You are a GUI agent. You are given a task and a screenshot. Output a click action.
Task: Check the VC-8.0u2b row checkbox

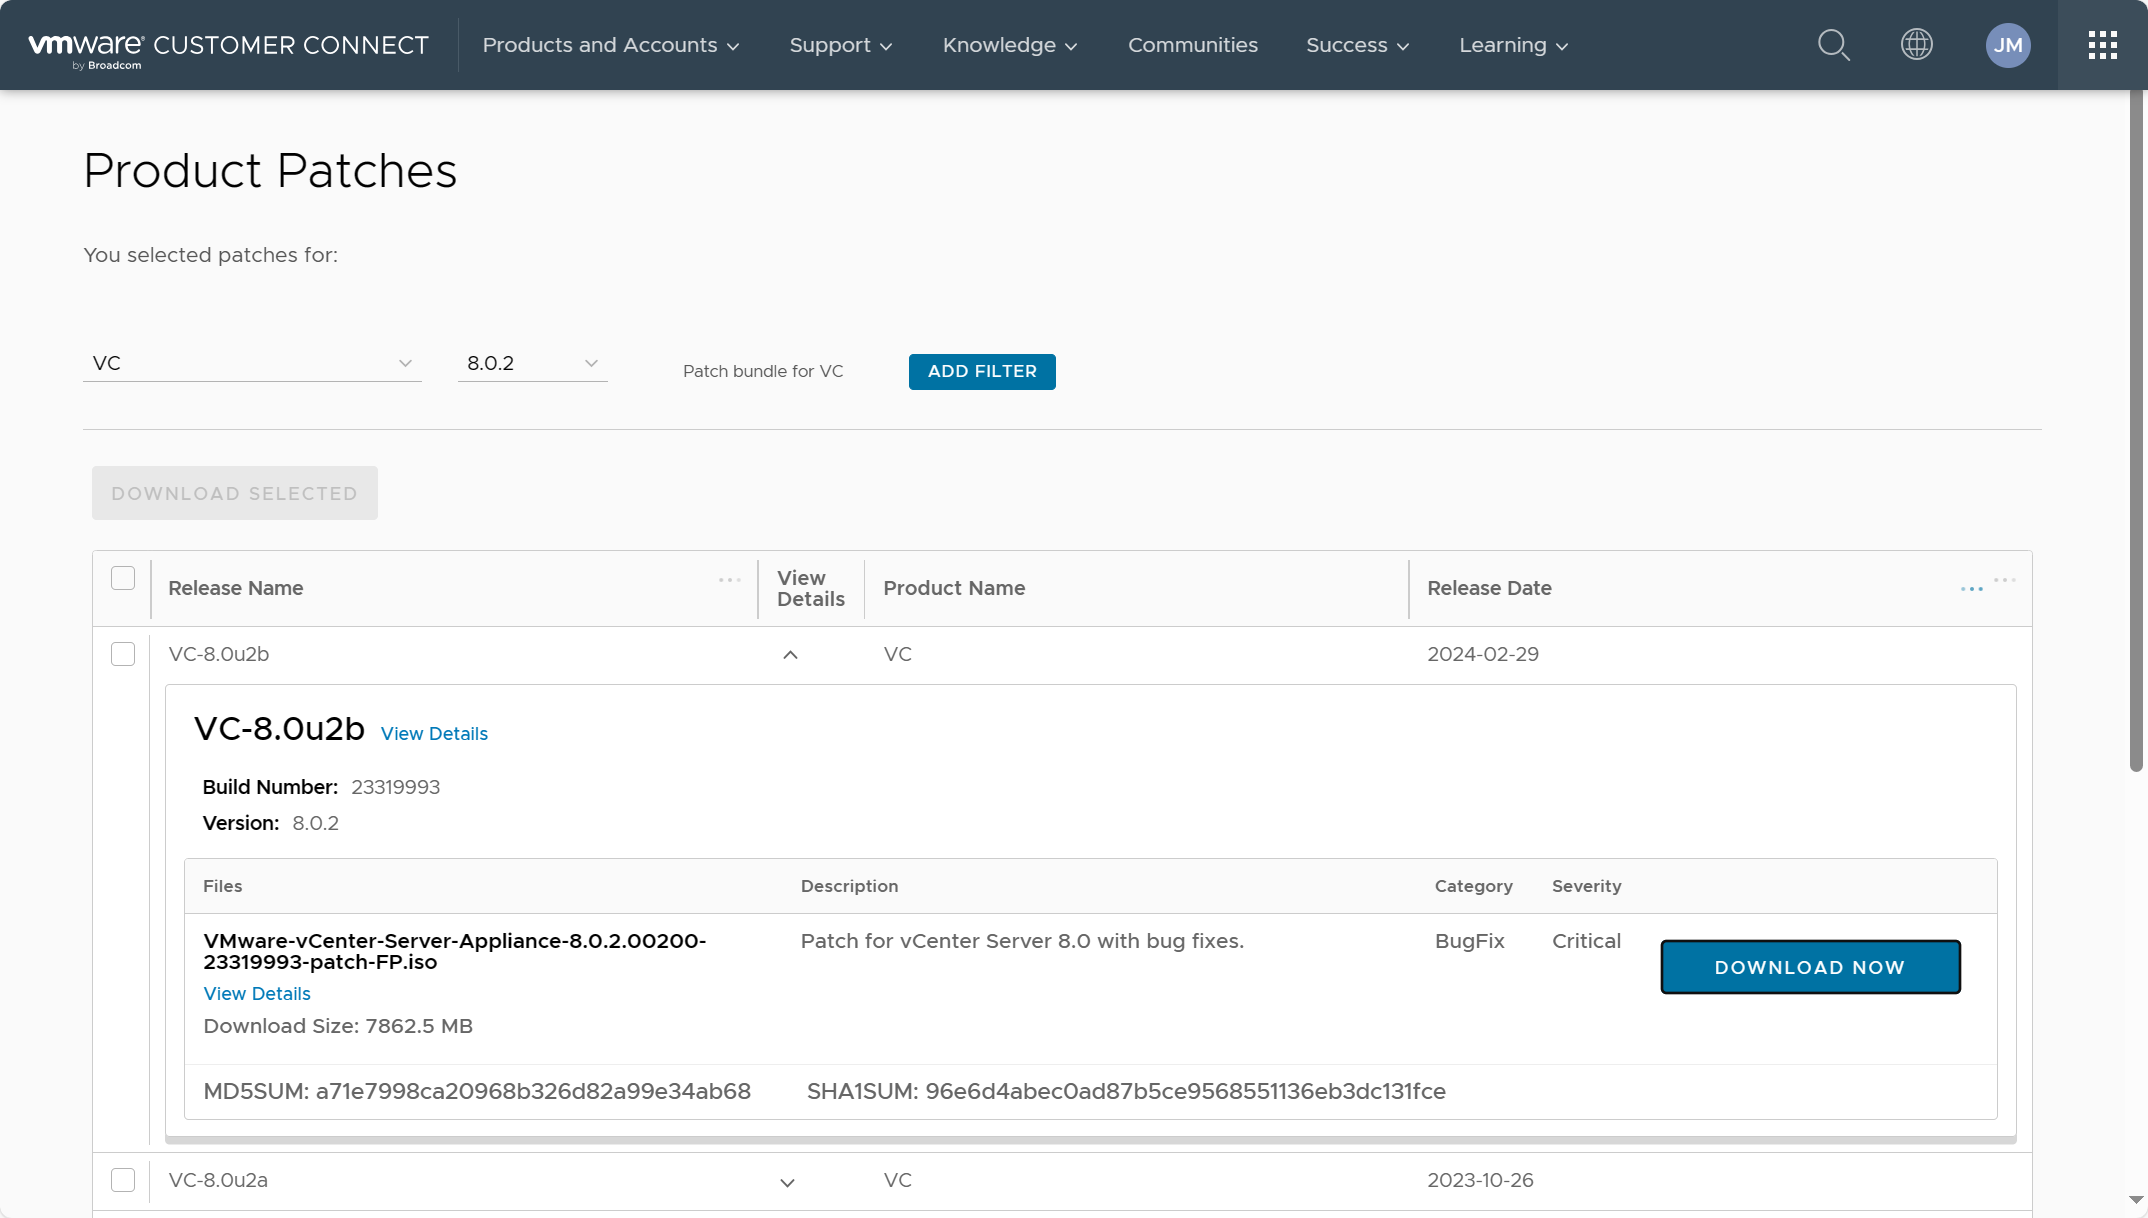pyautogui.click(x=123, y=654)
